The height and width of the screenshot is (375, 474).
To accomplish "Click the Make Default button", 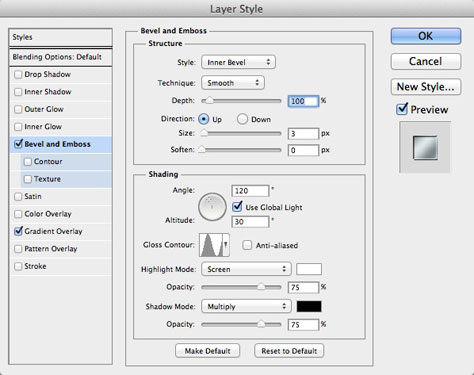I will pos(207,351).
